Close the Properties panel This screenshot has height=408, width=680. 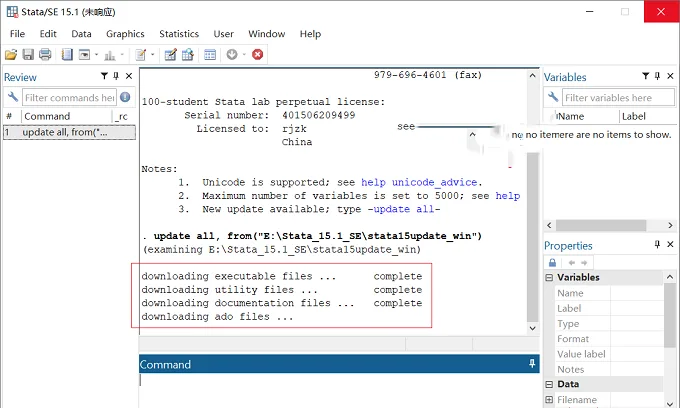pyautogui.click(x=670, y=244)
